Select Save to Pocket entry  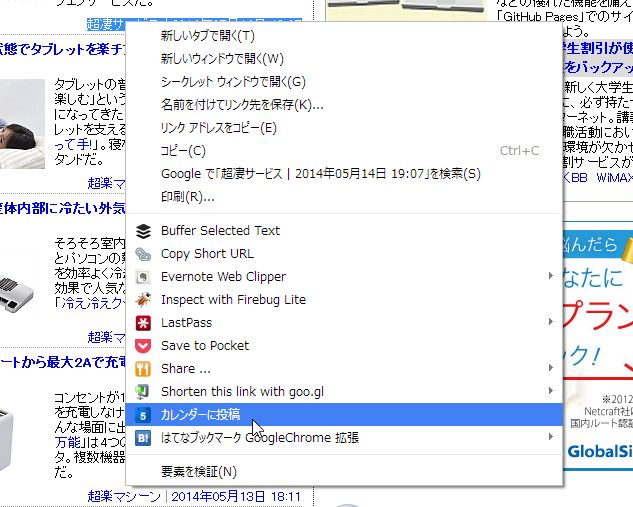click(x=344, y=346)
